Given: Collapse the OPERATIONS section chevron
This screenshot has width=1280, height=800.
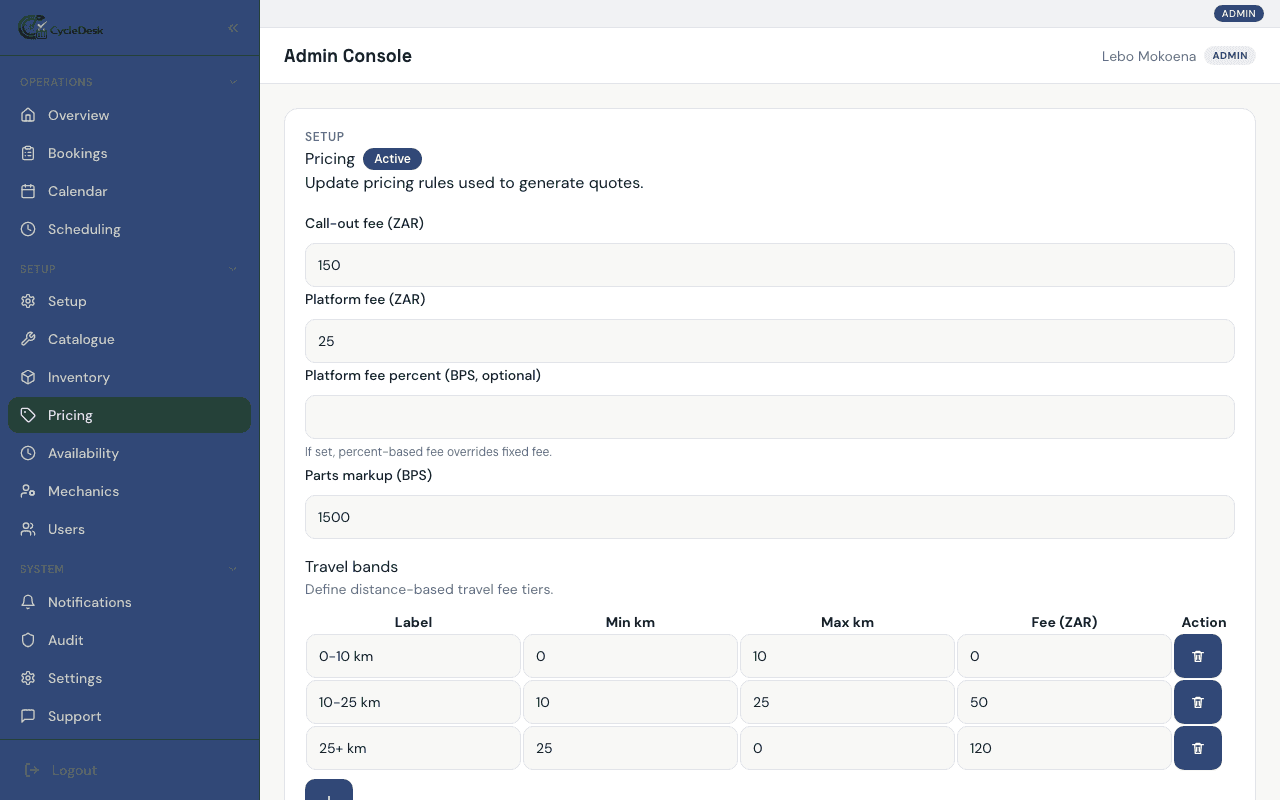Looking at the screenshot, I should coord(233,81).
